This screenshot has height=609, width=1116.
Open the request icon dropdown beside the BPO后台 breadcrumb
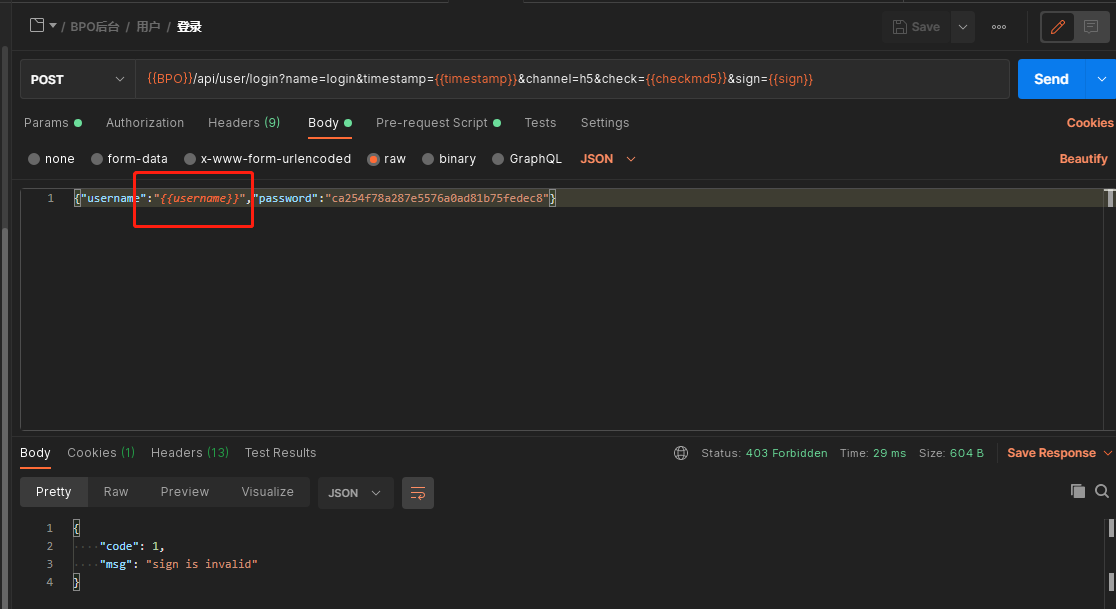(x=43, y=26)
